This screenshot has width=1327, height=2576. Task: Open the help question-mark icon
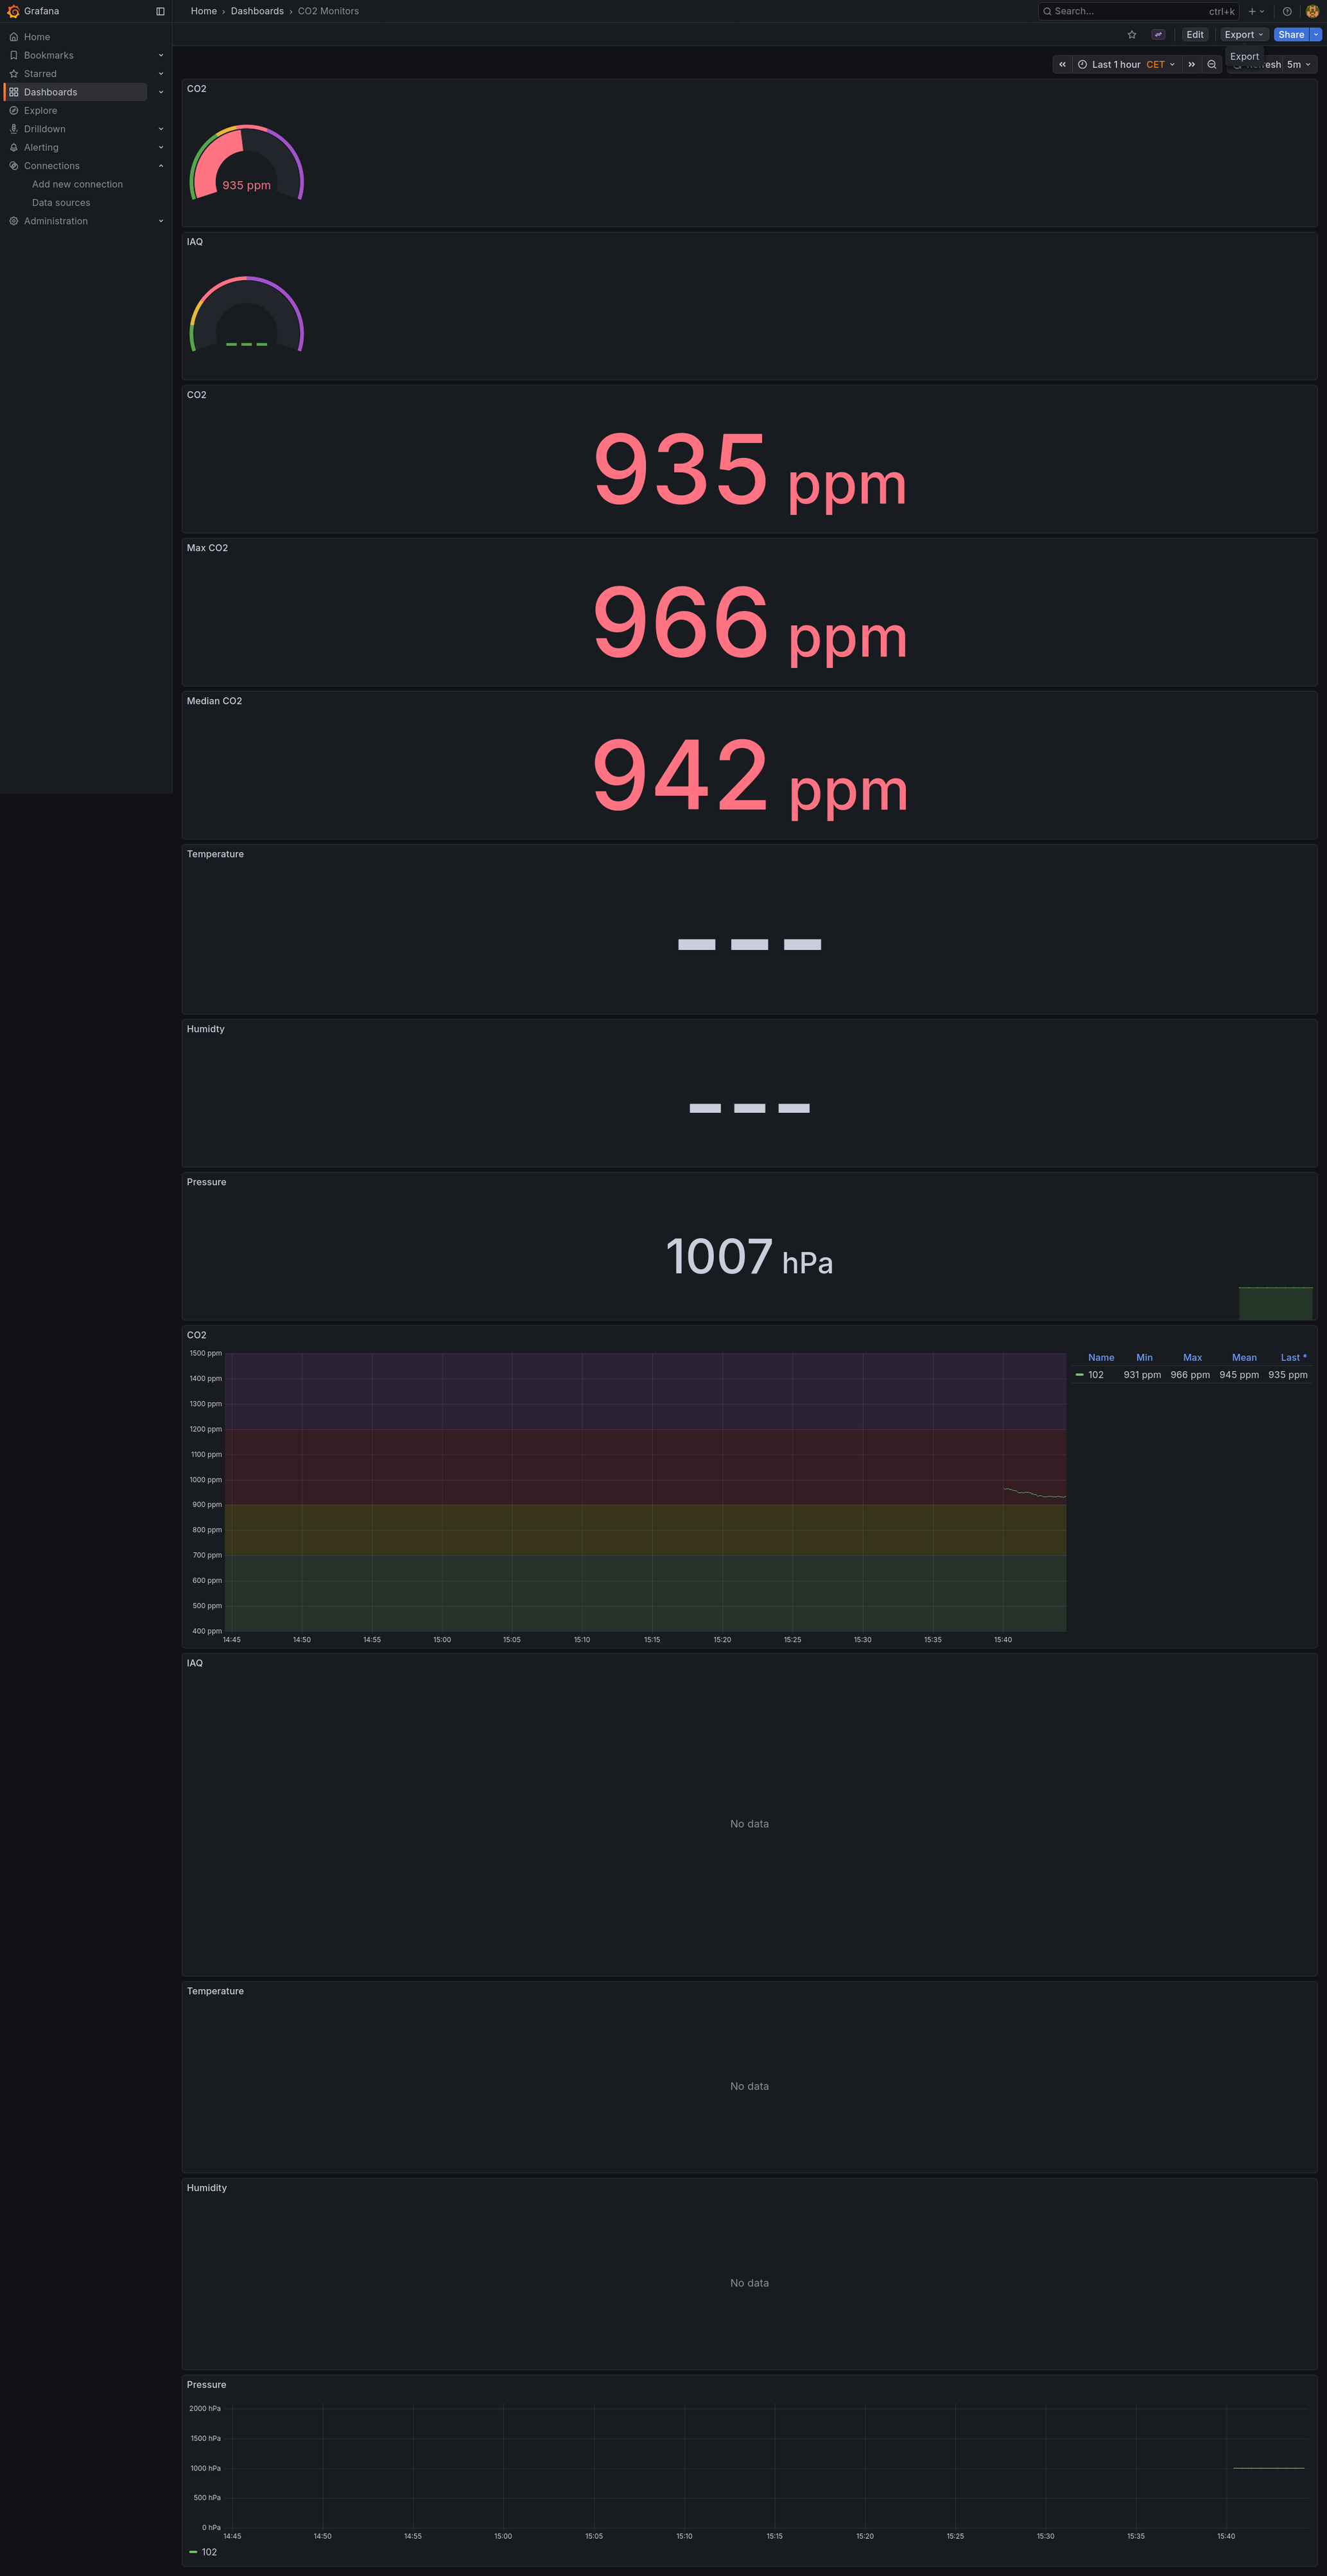tap(1287, 11)
